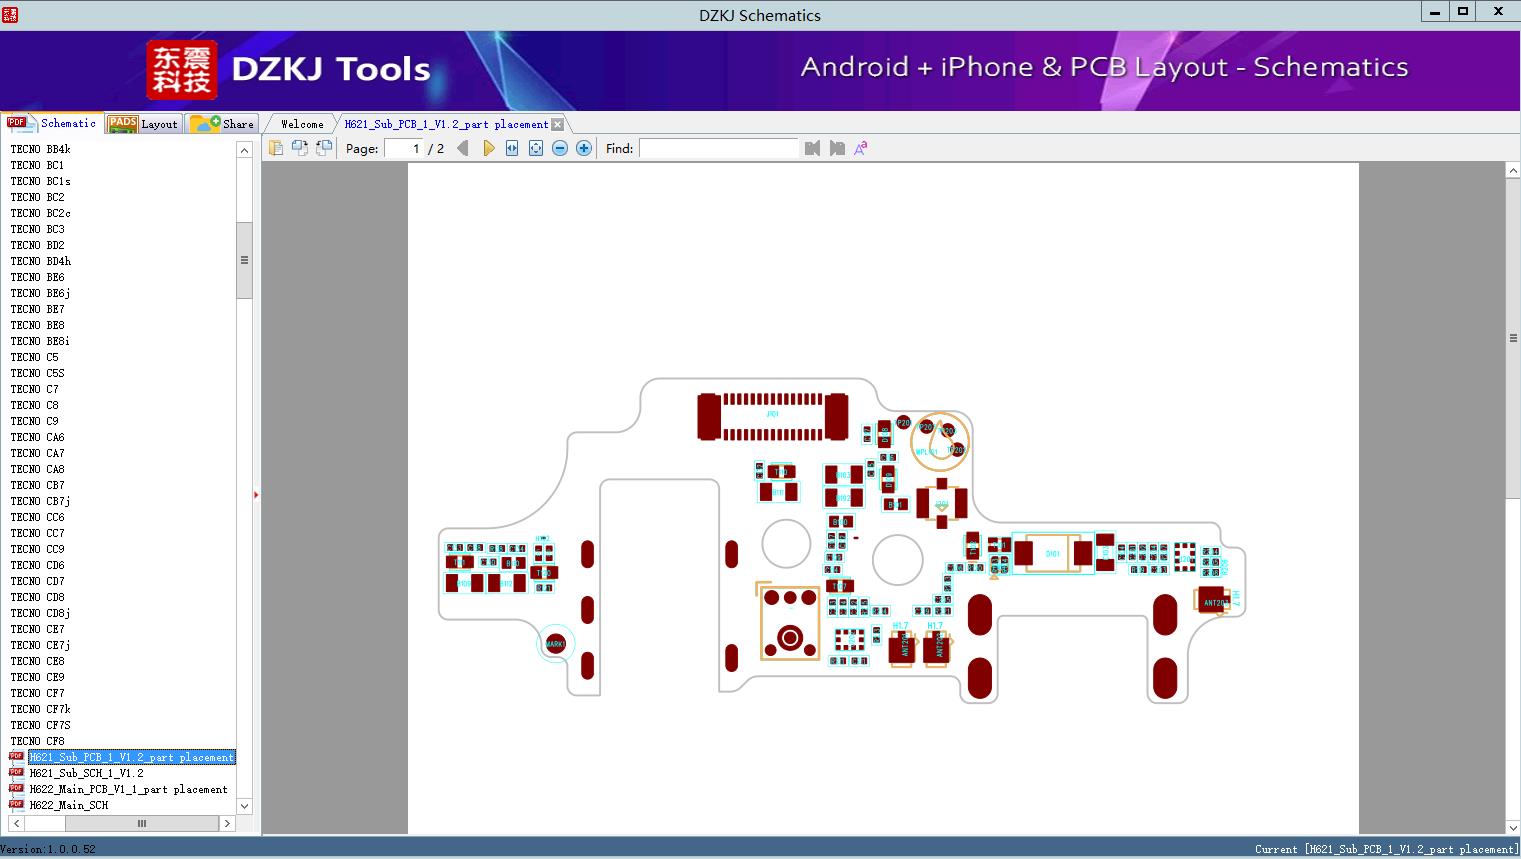1521x859 pixels.
Task: Click the Find text box
Action: 719,148
